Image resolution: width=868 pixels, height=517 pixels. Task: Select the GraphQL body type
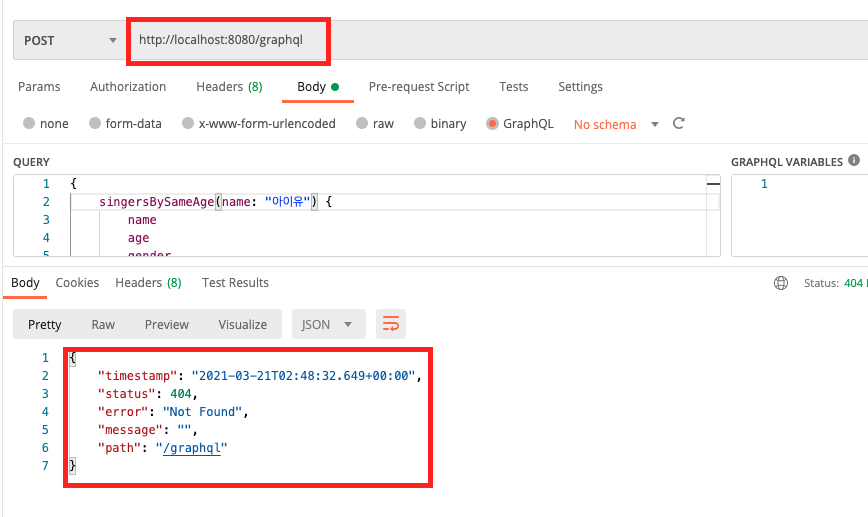click(520, 123)
